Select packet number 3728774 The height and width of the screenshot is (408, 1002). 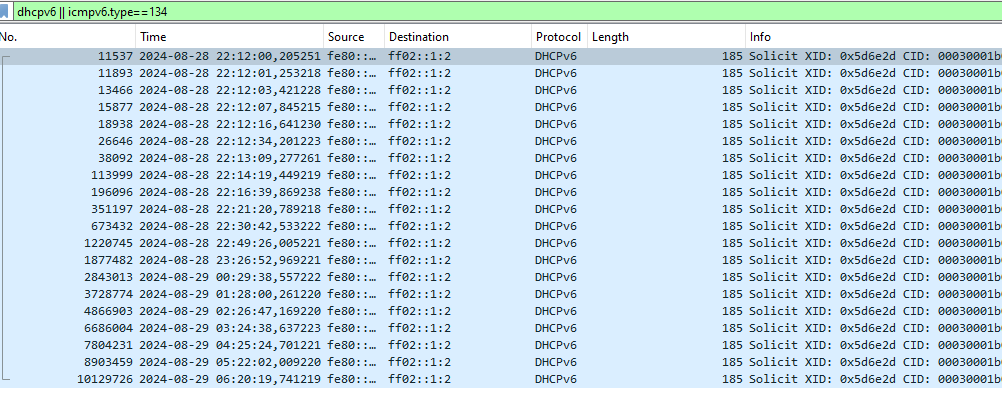(501, 294)
